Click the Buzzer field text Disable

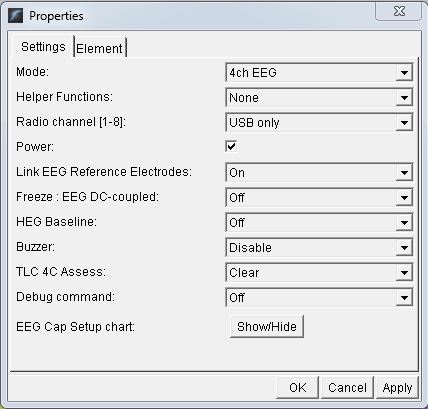(x=250, y=248)
